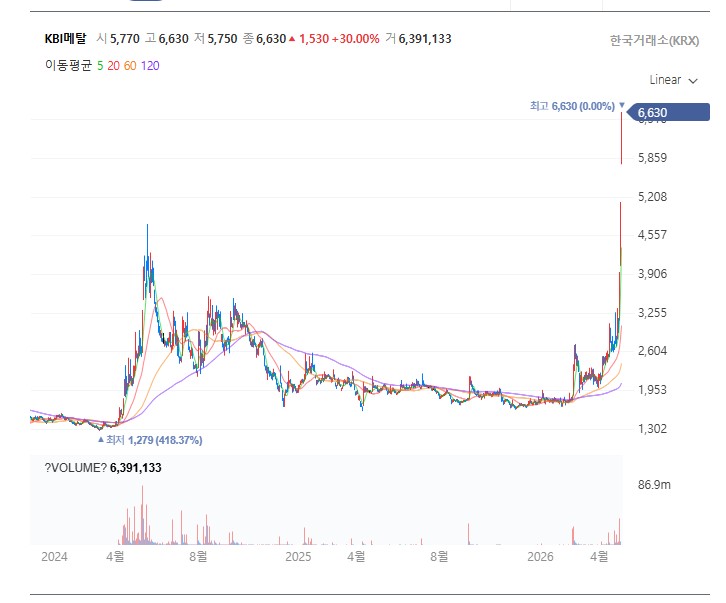
Task: Click the 최고 6,630 (0.00%) marker
Action: pos(577,106)
